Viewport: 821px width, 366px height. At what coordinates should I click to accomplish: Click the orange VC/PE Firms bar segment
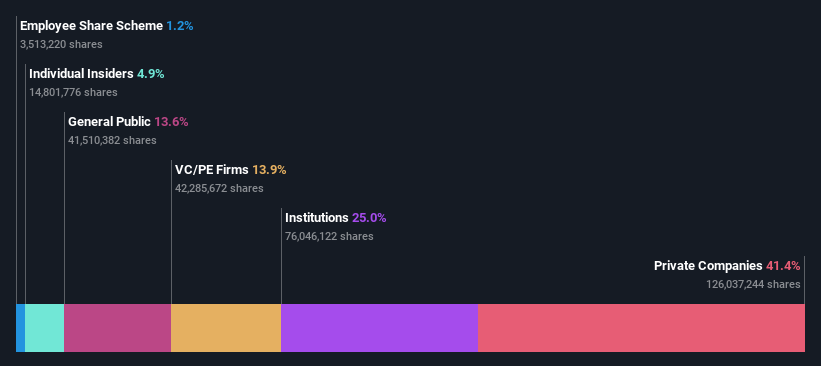tap(226, 328)
